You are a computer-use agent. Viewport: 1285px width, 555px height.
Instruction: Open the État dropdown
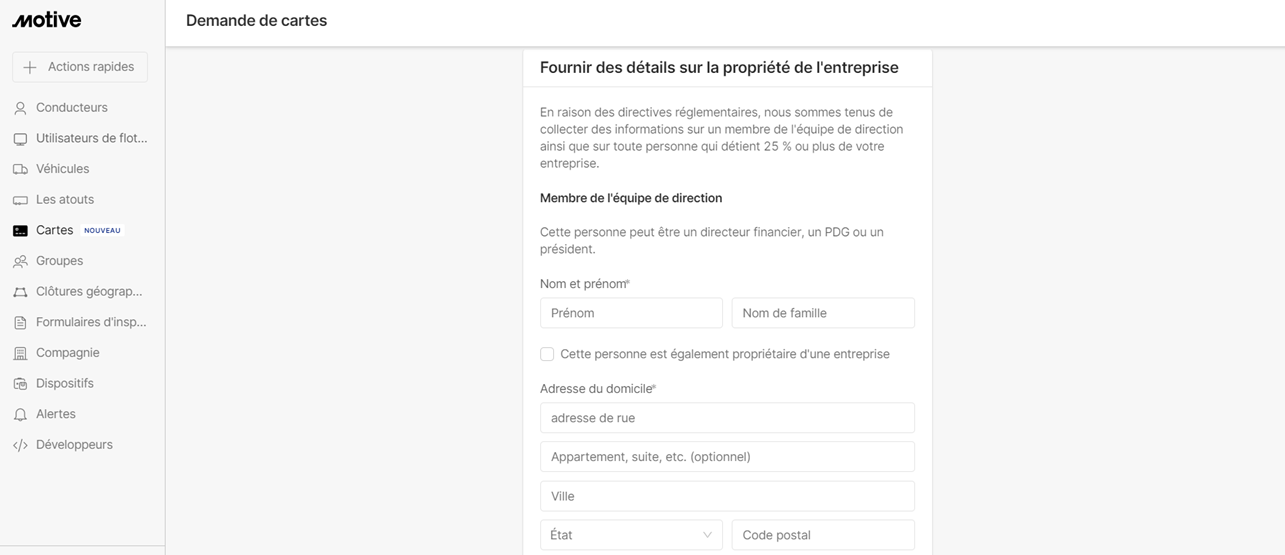(x=630, y=535)
